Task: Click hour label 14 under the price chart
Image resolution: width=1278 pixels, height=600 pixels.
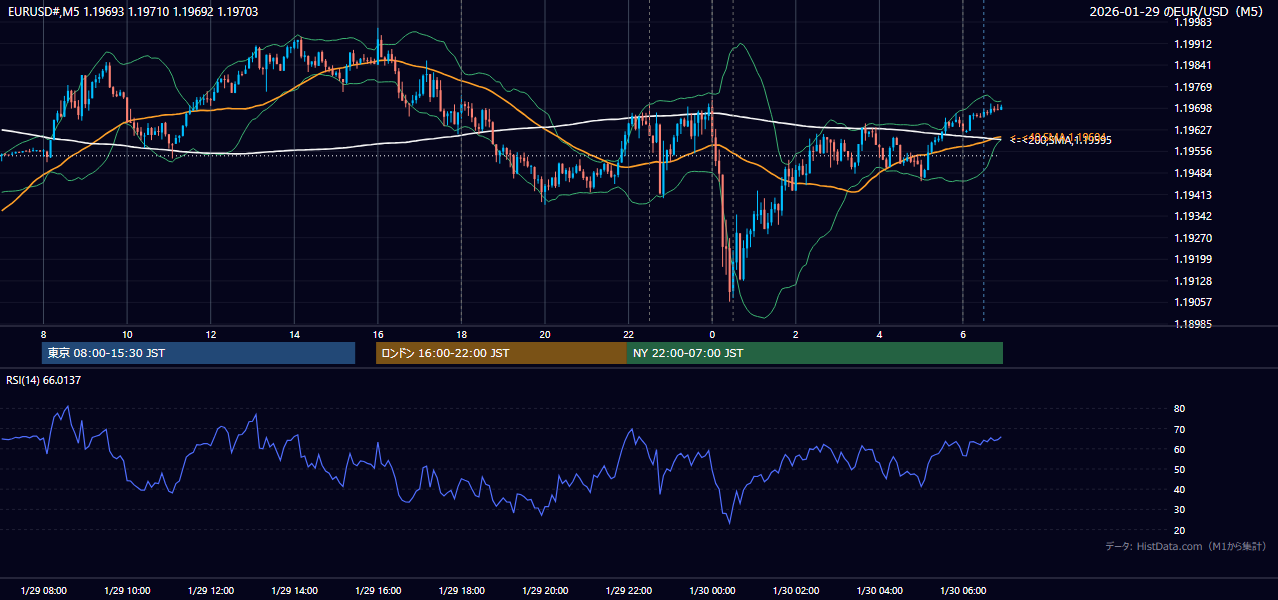Action: tap(294, 334)
